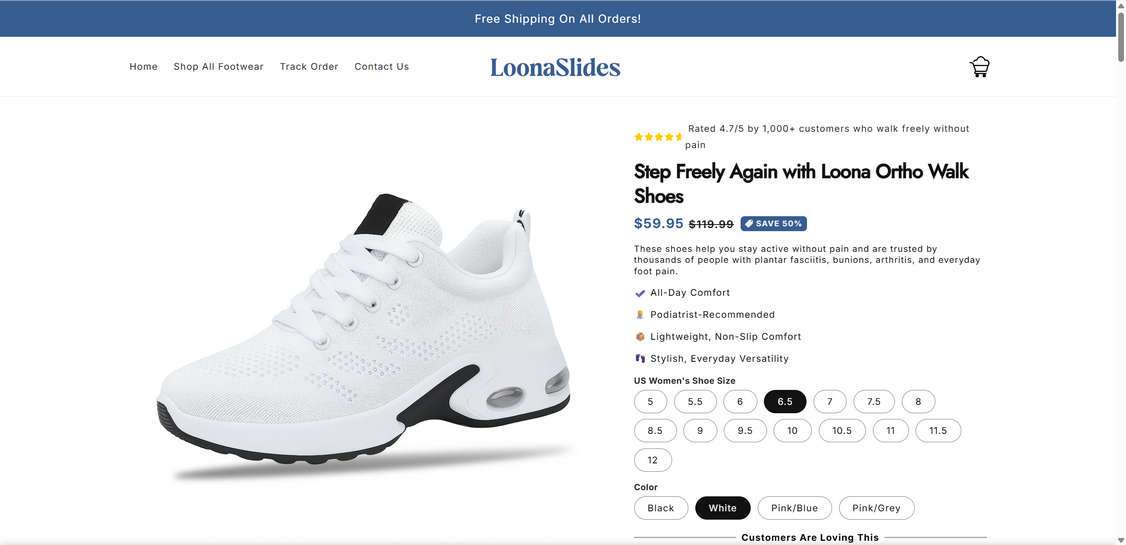
Task: Click the page scrollbar down arrow
Action: click(1120, 539)
